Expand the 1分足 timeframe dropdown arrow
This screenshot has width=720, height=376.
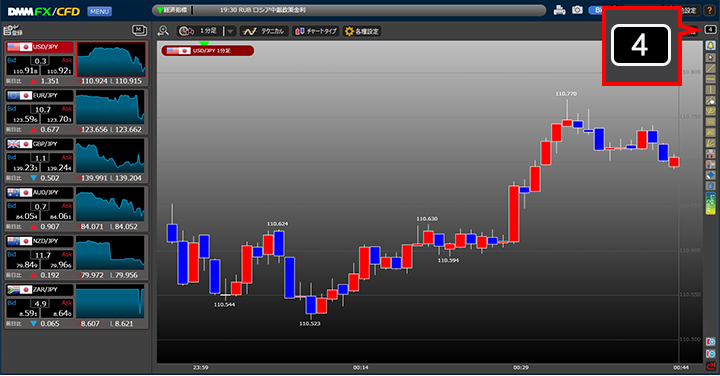(230, 31)
